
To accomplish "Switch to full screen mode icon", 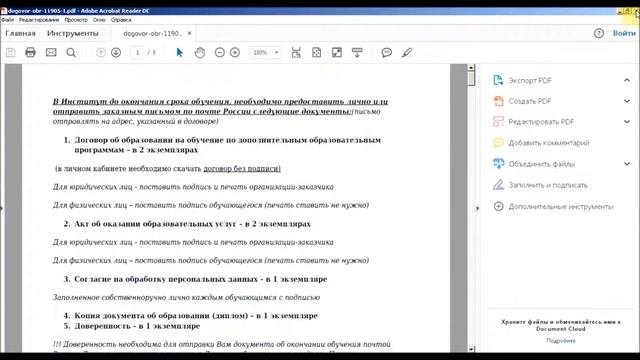I will [x=337, y=52].
